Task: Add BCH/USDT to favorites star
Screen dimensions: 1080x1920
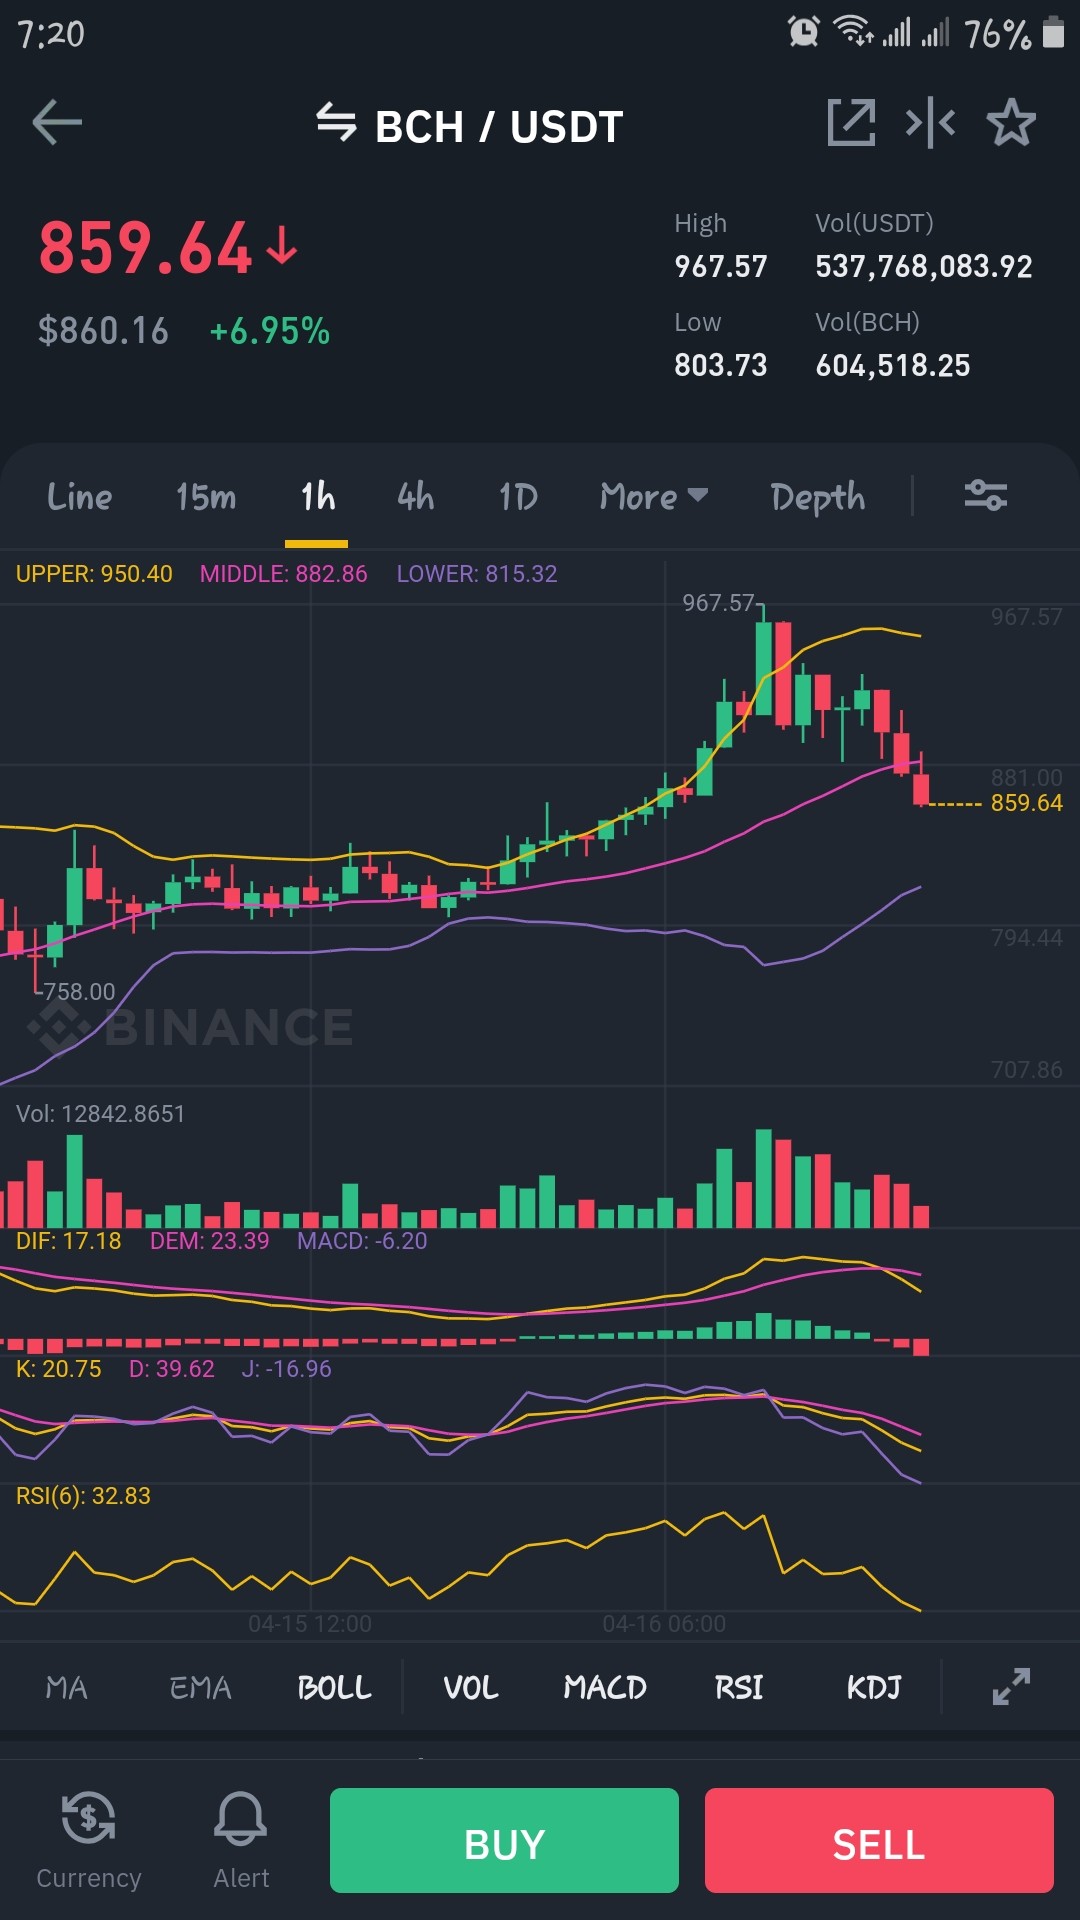Action: tap(1011, 123)
